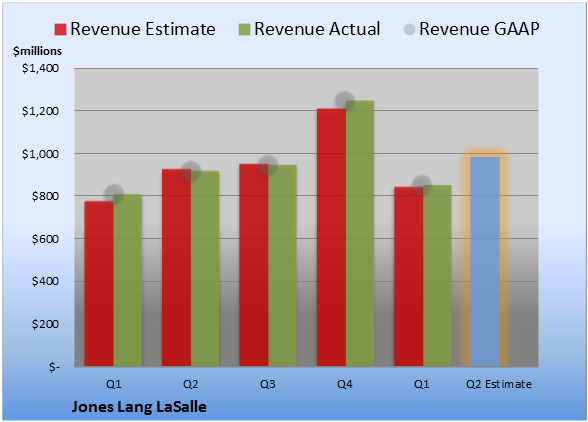Select the red estimate bar for latest Q1

tap(409, 276)
